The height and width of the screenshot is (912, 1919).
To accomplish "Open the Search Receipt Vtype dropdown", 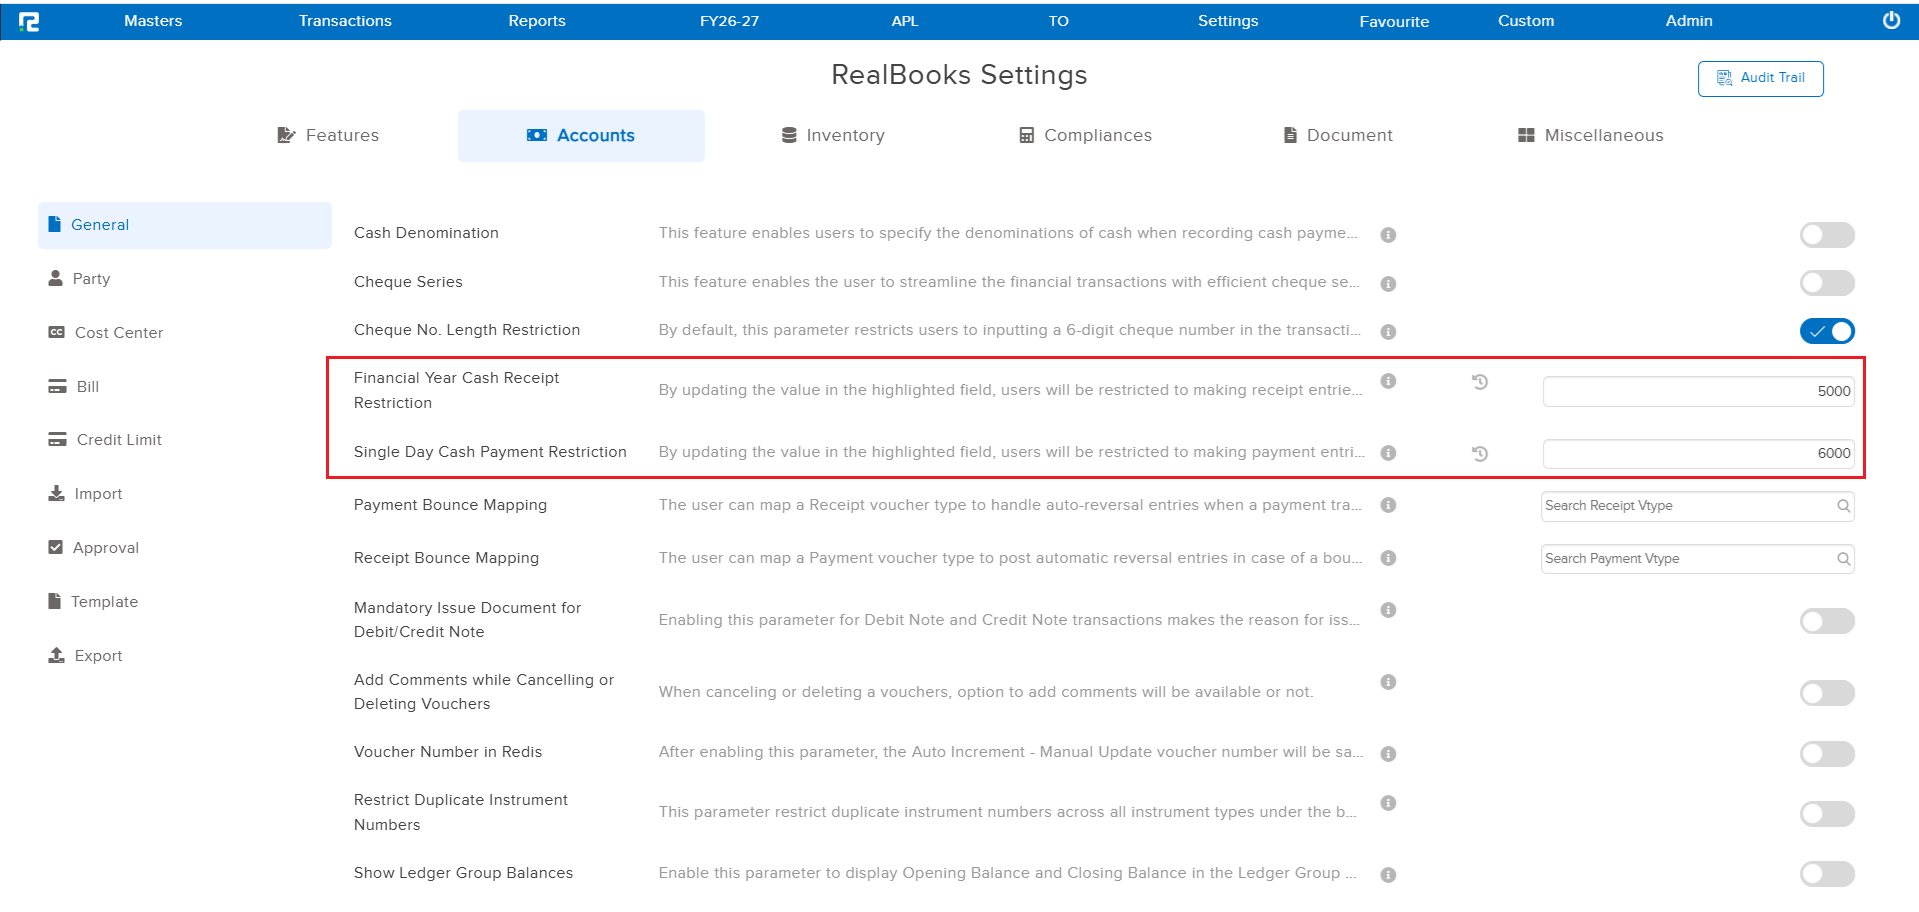I will 1697,506.
